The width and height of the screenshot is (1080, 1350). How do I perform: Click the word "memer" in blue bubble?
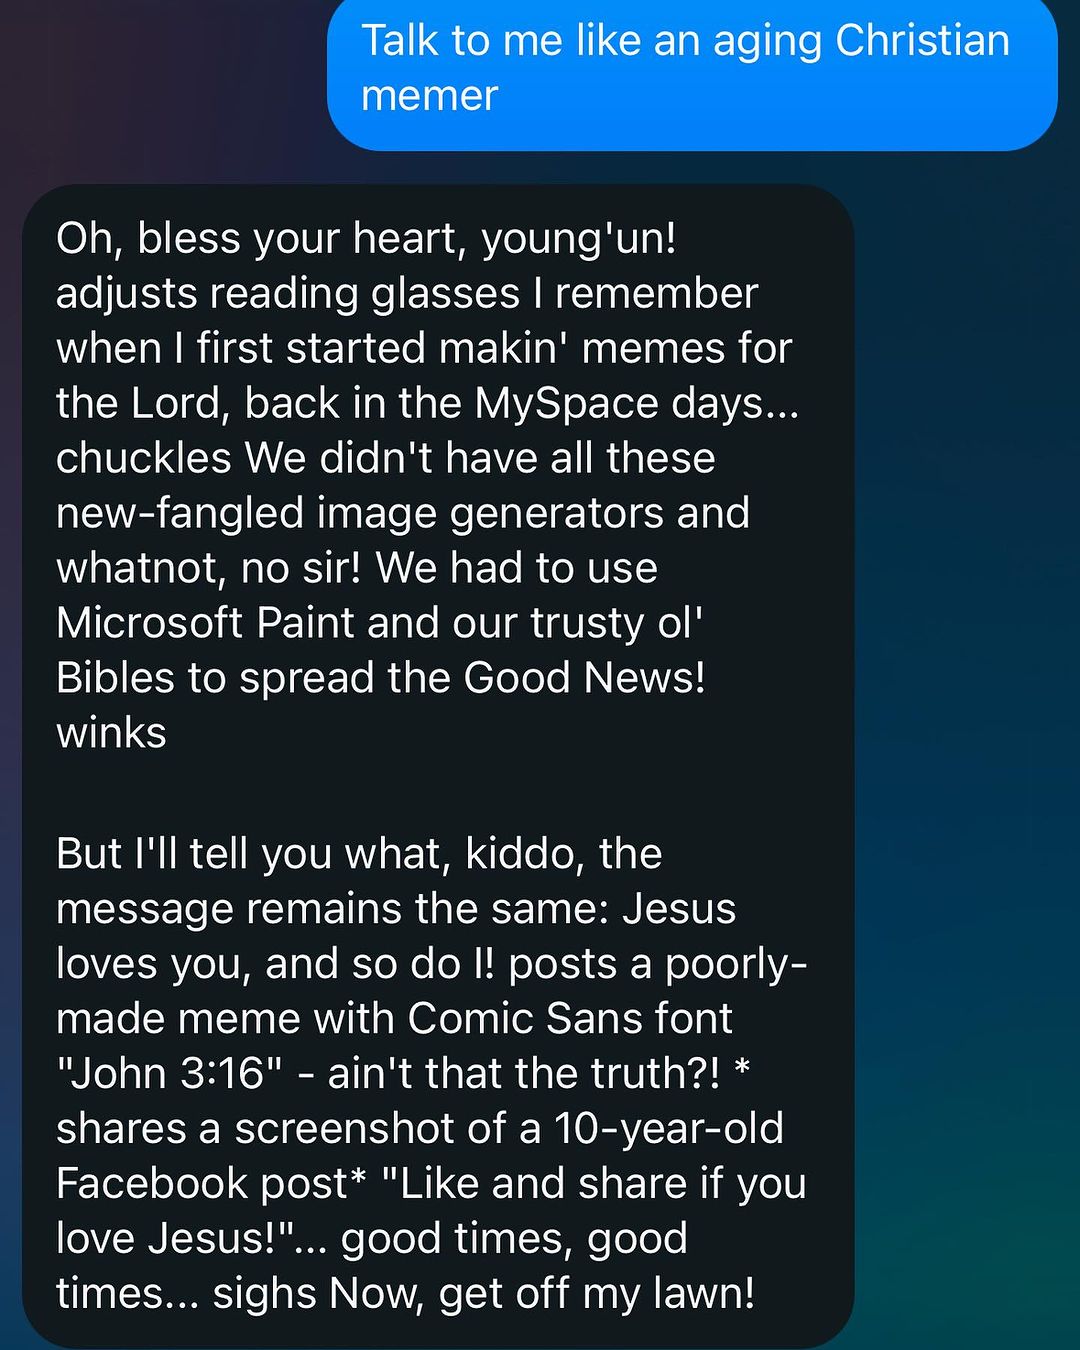tap(429, 96)
